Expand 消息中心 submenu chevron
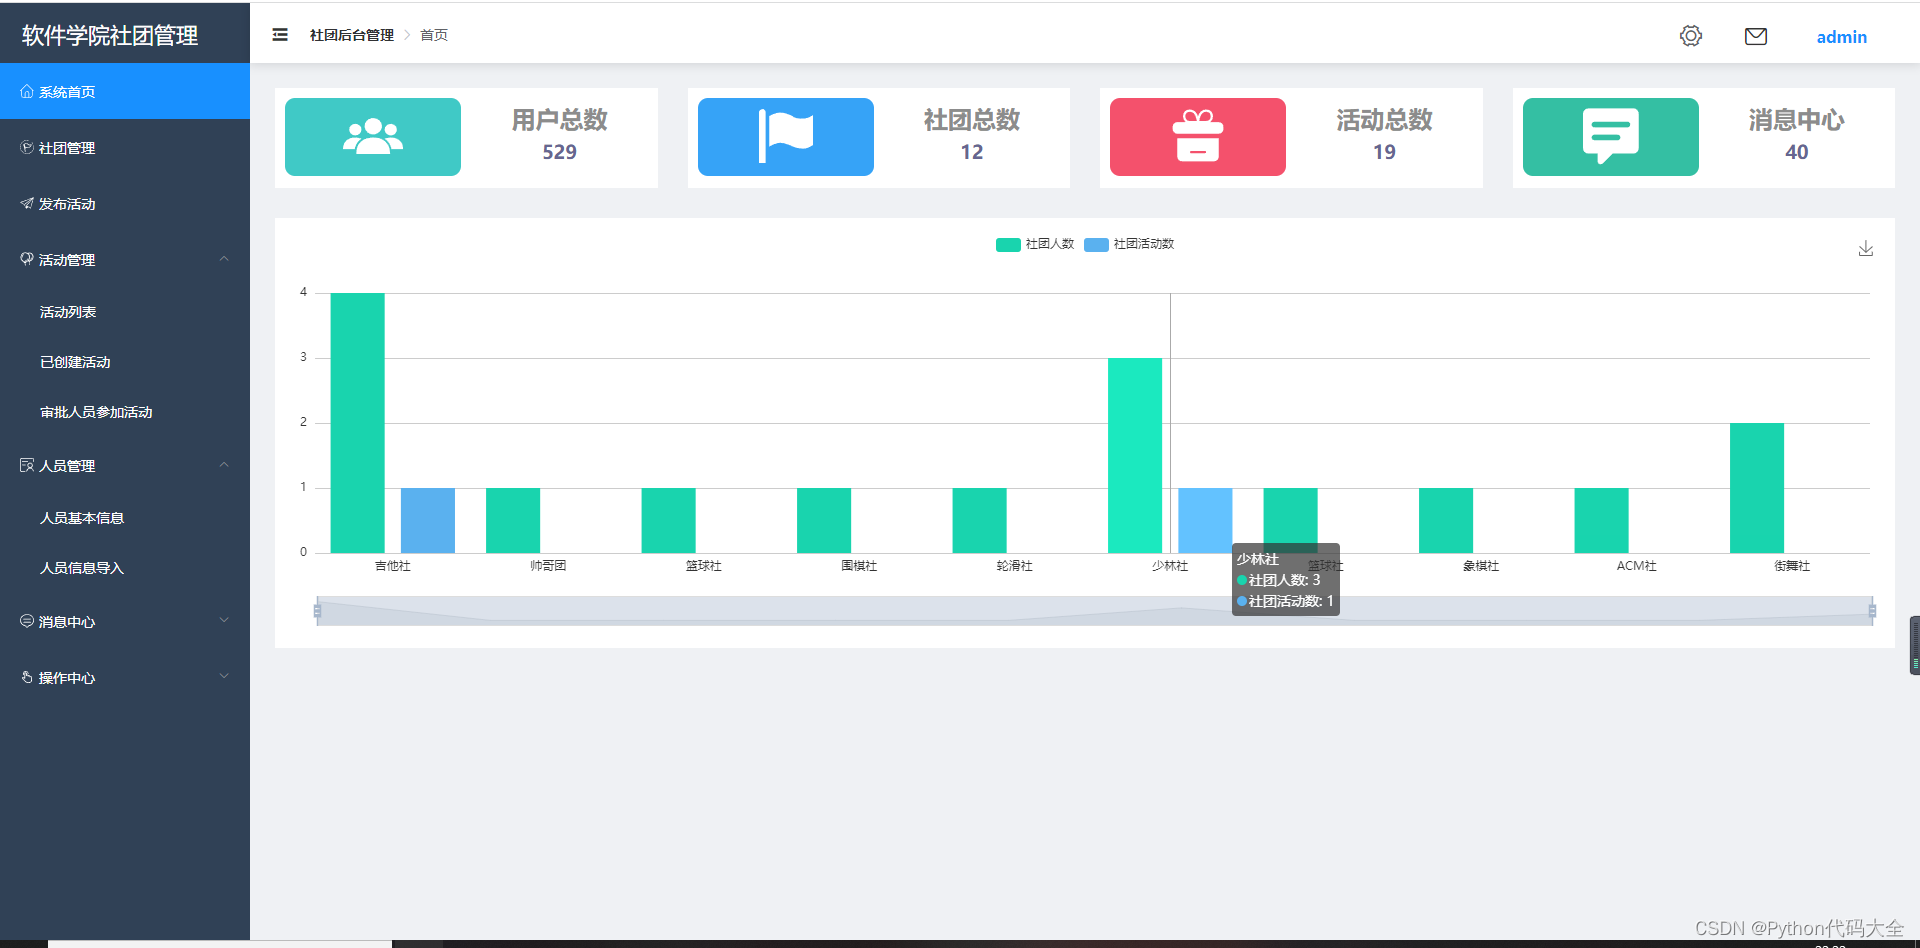Viewport: 1920px width, 948px height. coord(224,621)
